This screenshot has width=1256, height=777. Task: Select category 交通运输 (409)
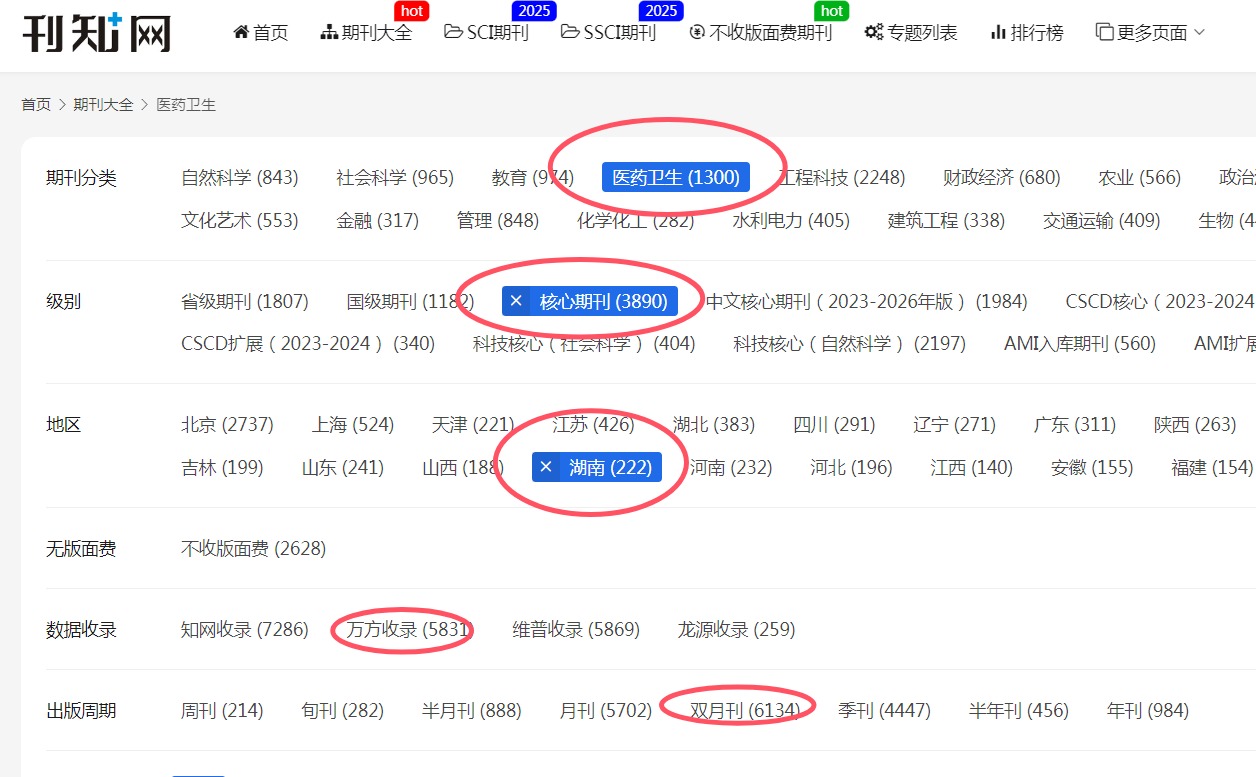[x=1102, y=220]
